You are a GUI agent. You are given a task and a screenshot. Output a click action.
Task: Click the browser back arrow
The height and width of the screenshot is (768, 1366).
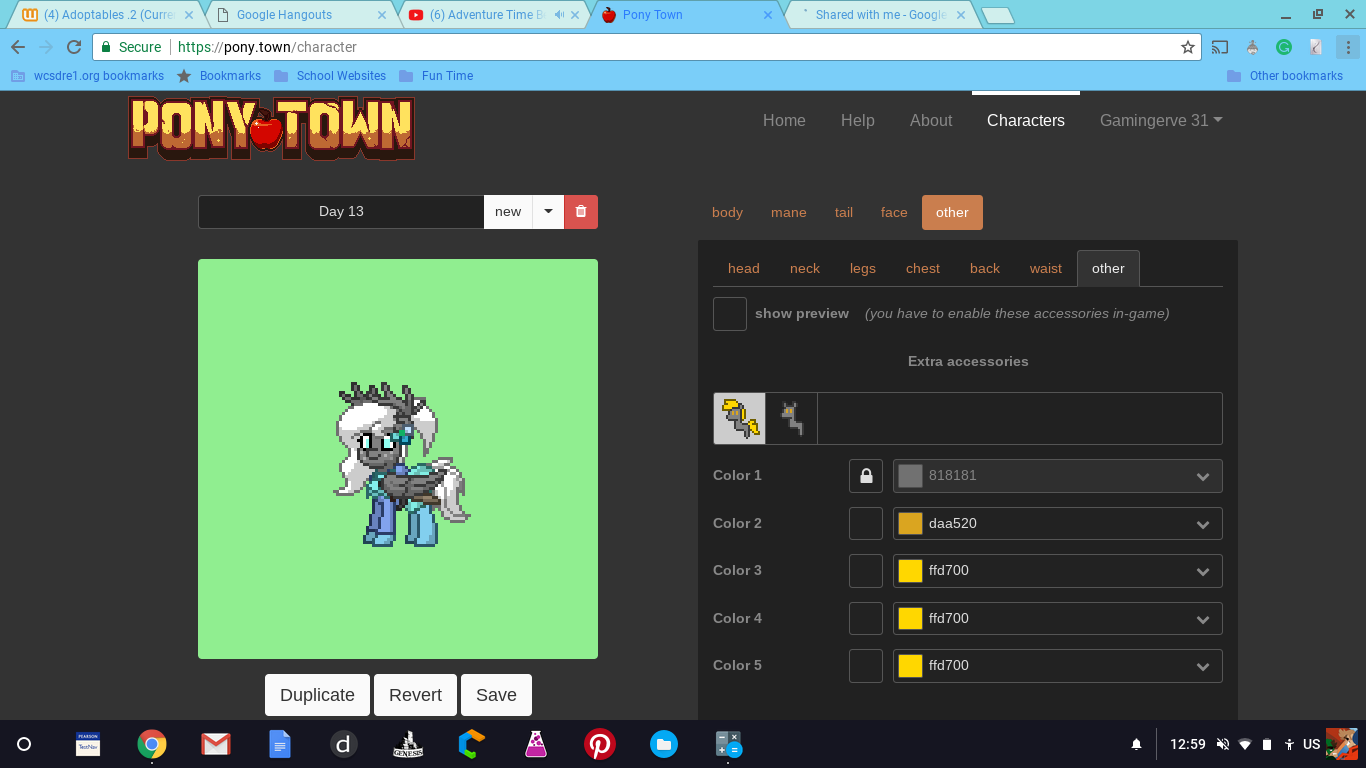[18, 47]
